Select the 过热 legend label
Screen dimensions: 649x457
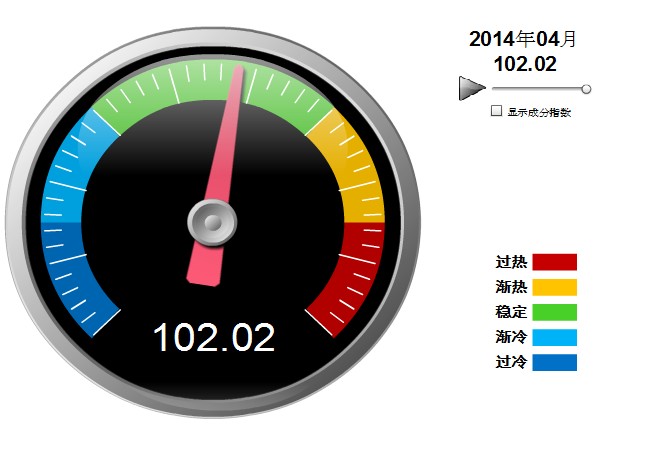[511, 262]
